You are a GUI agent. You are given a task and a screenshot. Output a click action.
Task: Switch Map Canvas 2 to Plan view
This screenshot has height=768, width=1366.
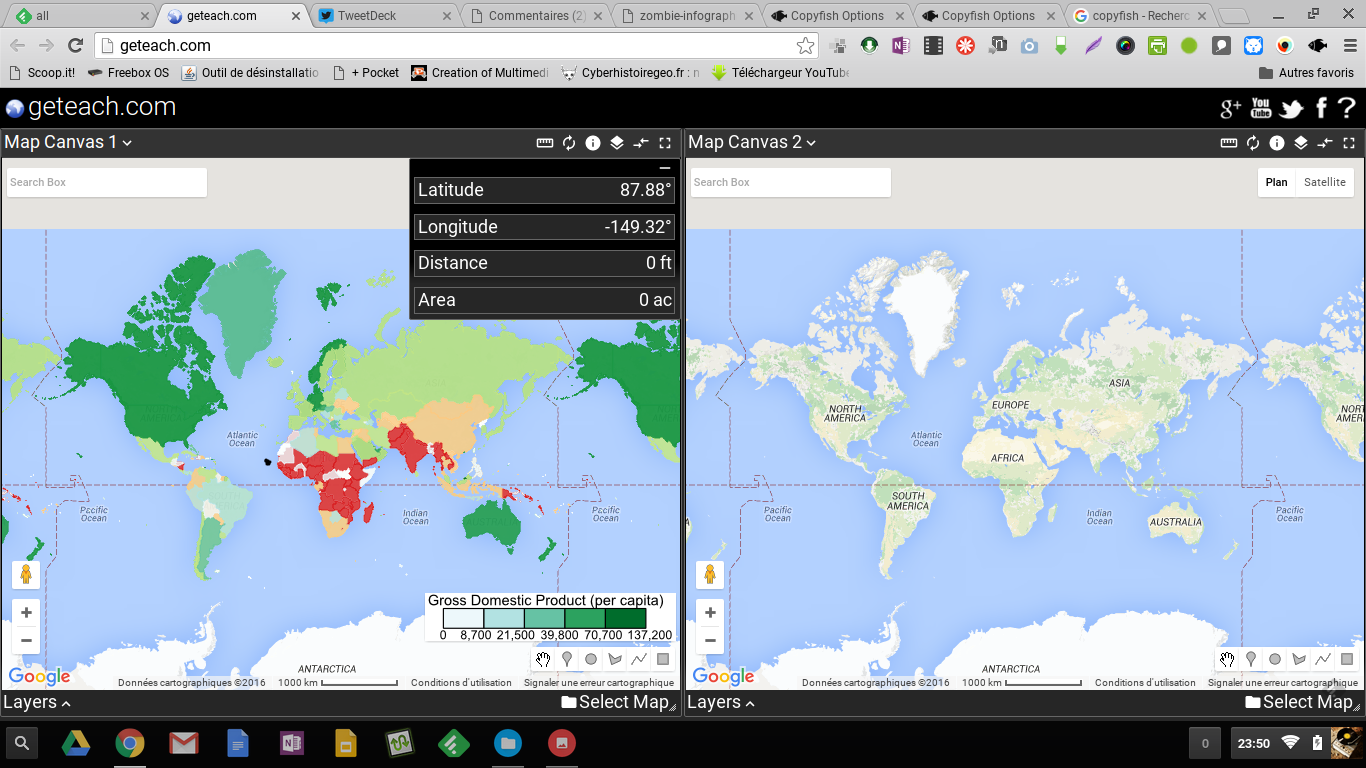[1276, 182]
